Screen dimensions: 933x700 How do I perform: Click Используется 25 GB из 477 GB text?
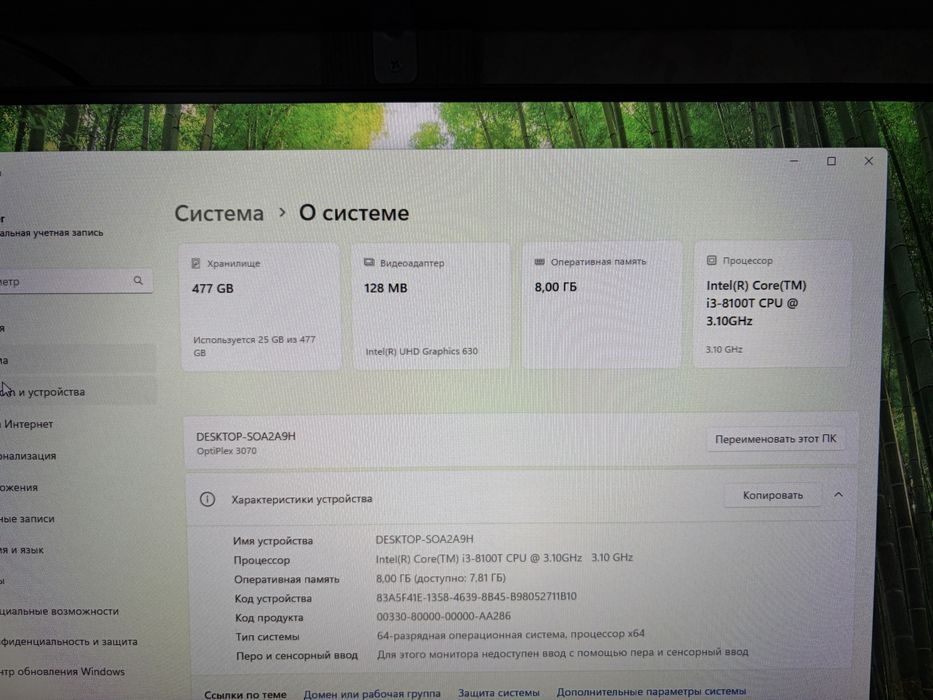coord(254,346)
